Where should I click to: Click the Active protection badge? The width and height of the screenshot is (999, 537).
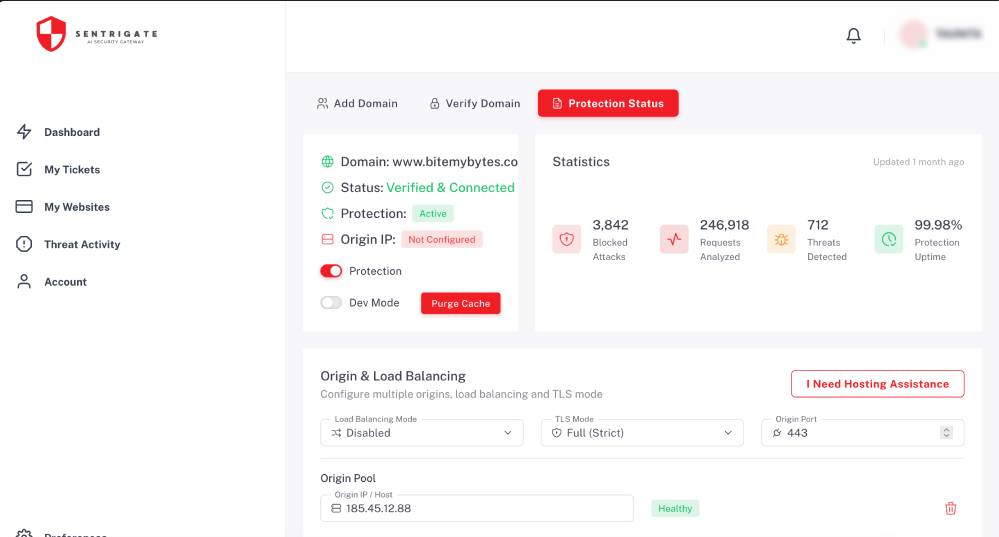point(433,213)
